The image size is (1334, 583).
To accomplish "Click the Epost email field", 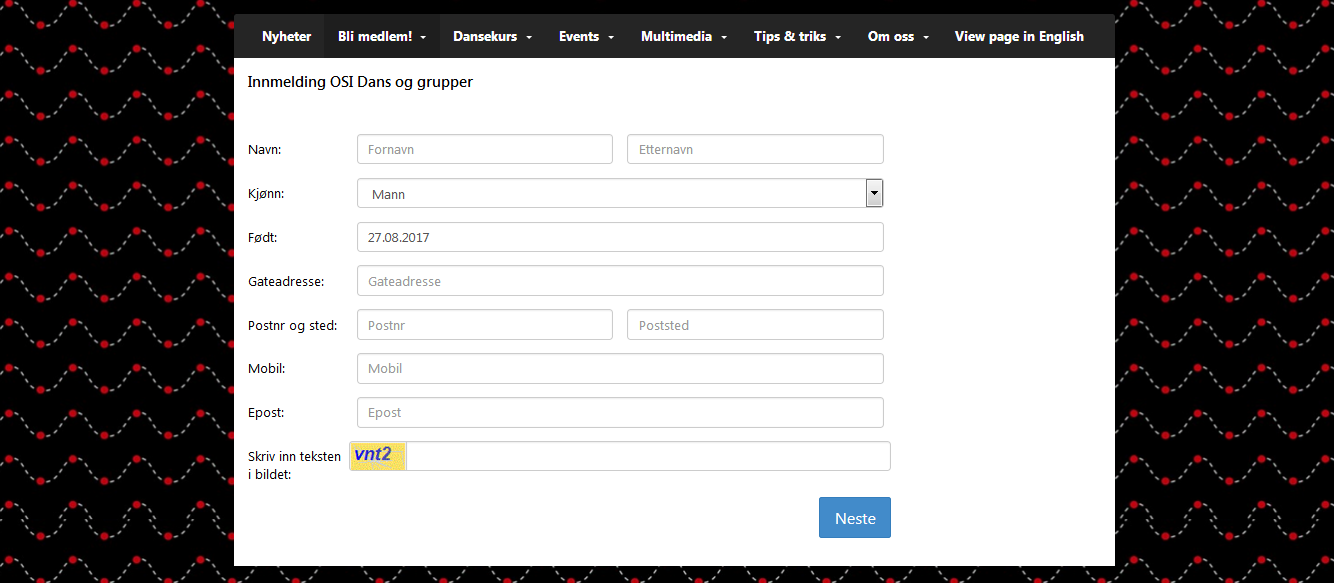I will click(x=620, y=412).
